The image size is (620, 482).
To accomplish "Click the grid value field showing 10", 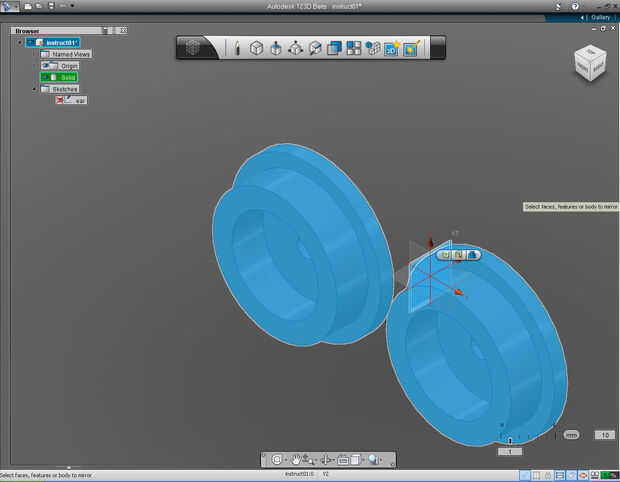I will click(x=605, y=435).
